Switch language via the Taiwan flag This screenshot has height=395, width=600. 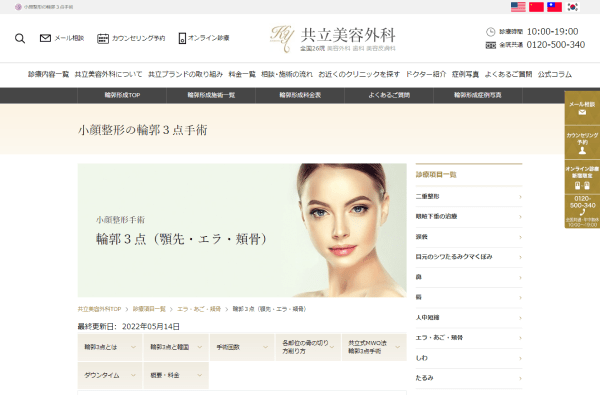554,7
